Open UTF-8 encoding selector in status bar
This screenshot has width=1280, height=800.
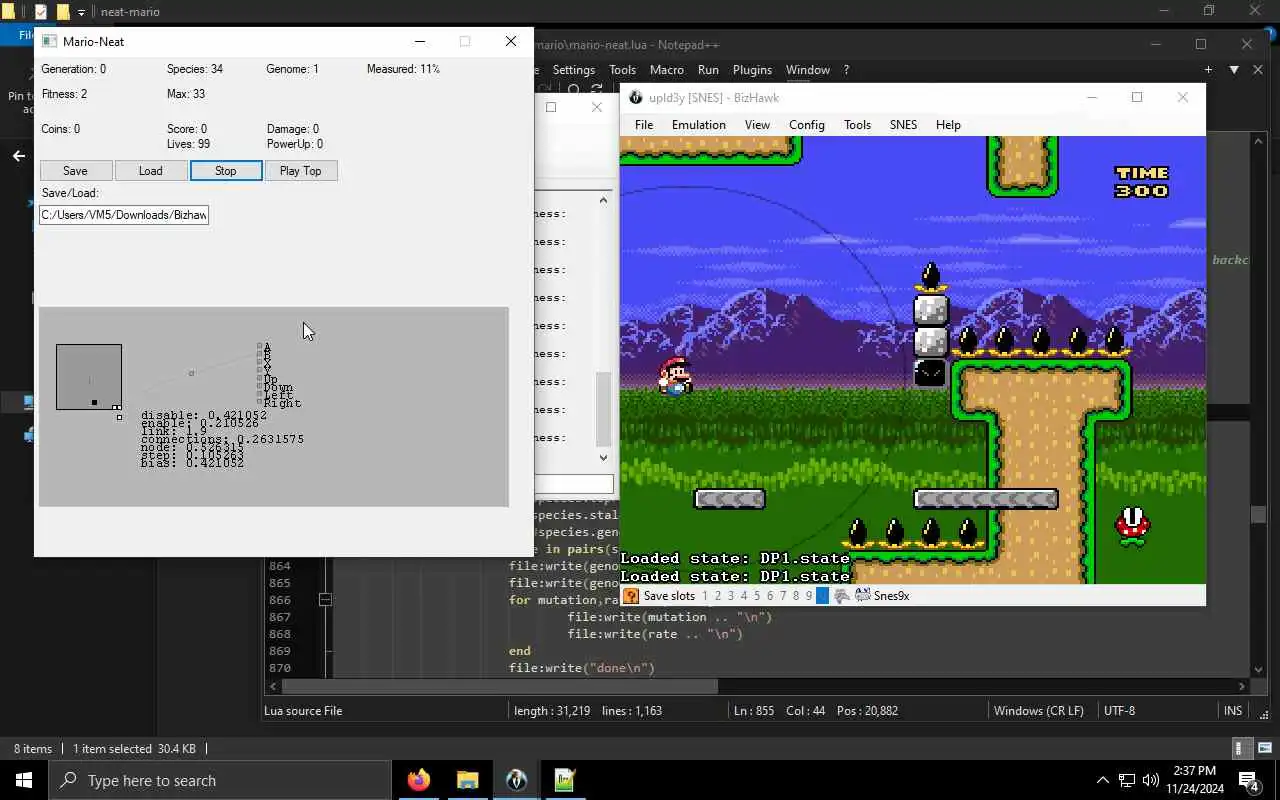(x=1119, y=711)
